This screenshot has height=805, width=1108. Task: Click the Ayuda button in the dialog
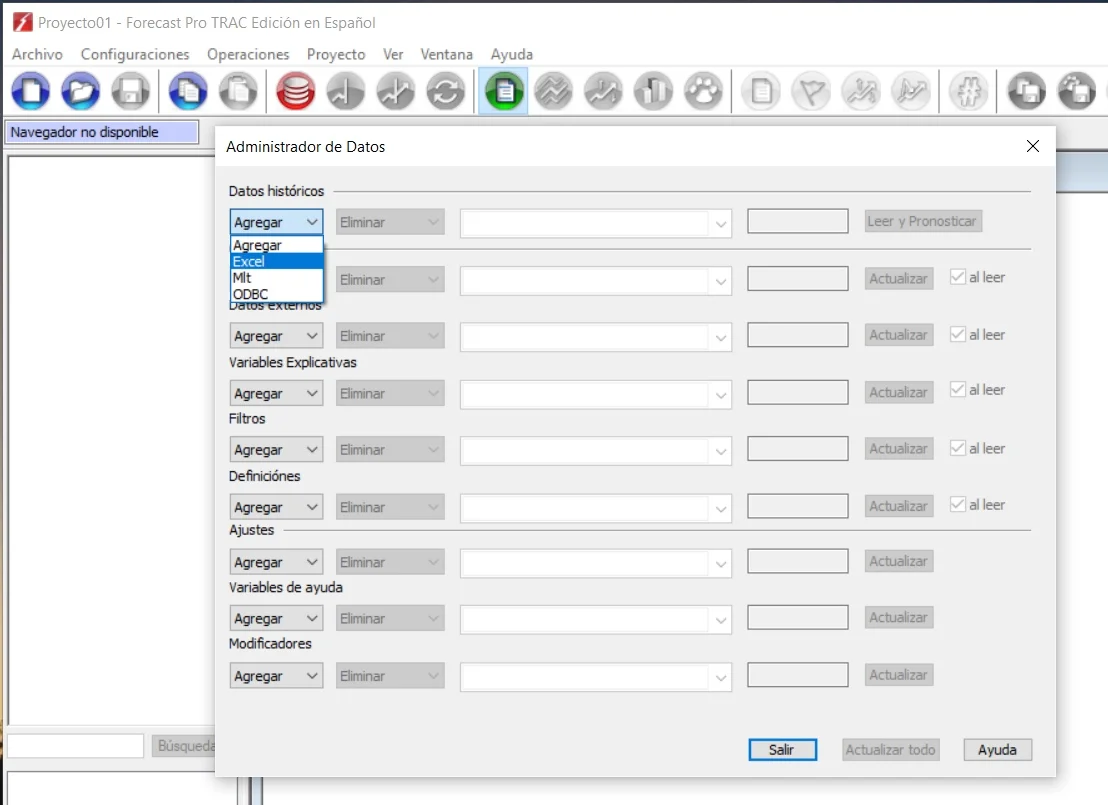[x=997, y=749]
